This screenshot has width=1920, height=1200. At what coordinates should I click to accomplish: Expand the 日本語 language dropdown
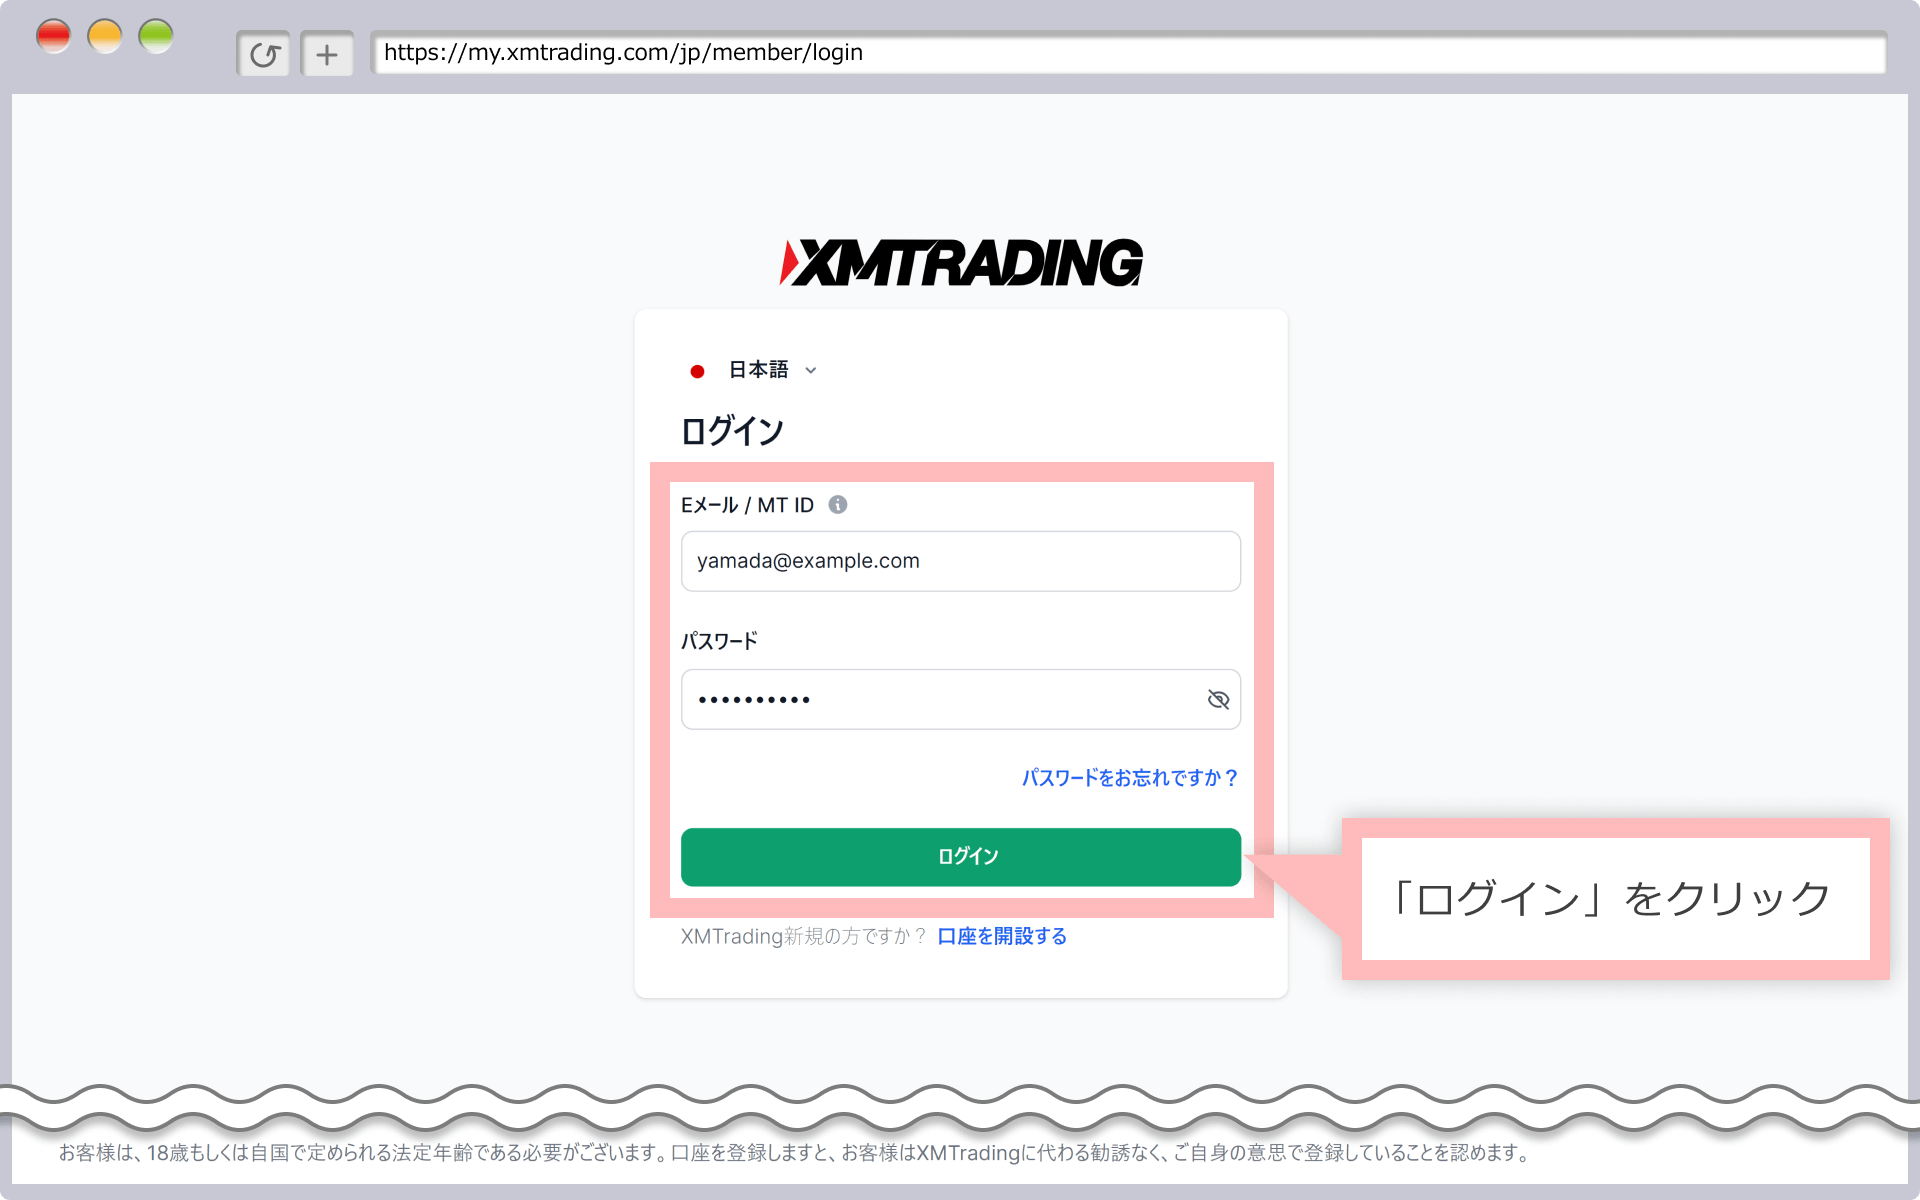click(x=756, y=369)
